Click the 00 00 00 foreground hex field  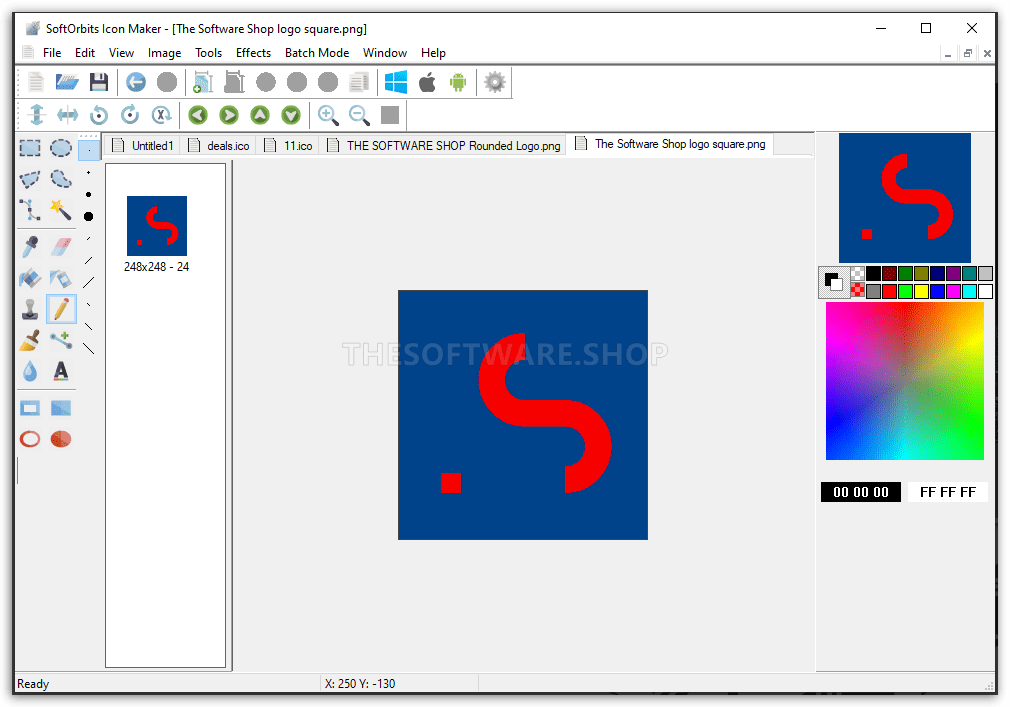point(861,492)
